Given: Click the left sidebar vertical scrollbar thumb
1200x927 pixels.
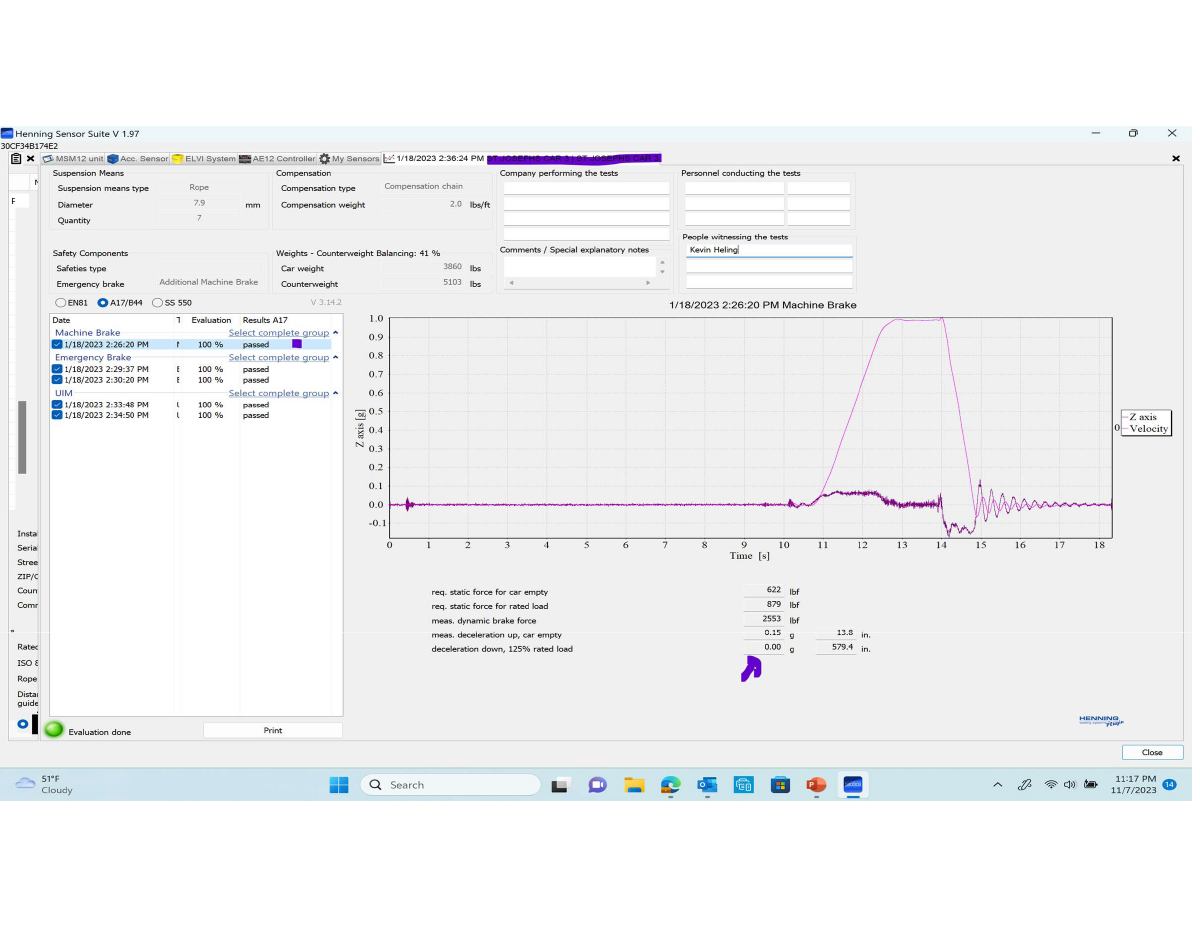Looking at the screenshot, I should click(x=22, y=437).
